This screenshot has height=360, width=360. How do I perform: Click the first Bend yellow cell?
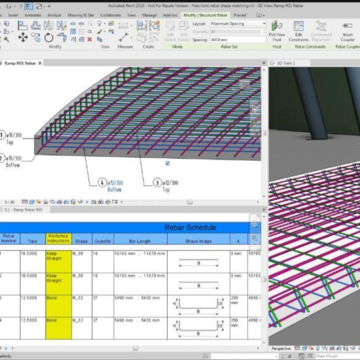click(x=58, y=306)
